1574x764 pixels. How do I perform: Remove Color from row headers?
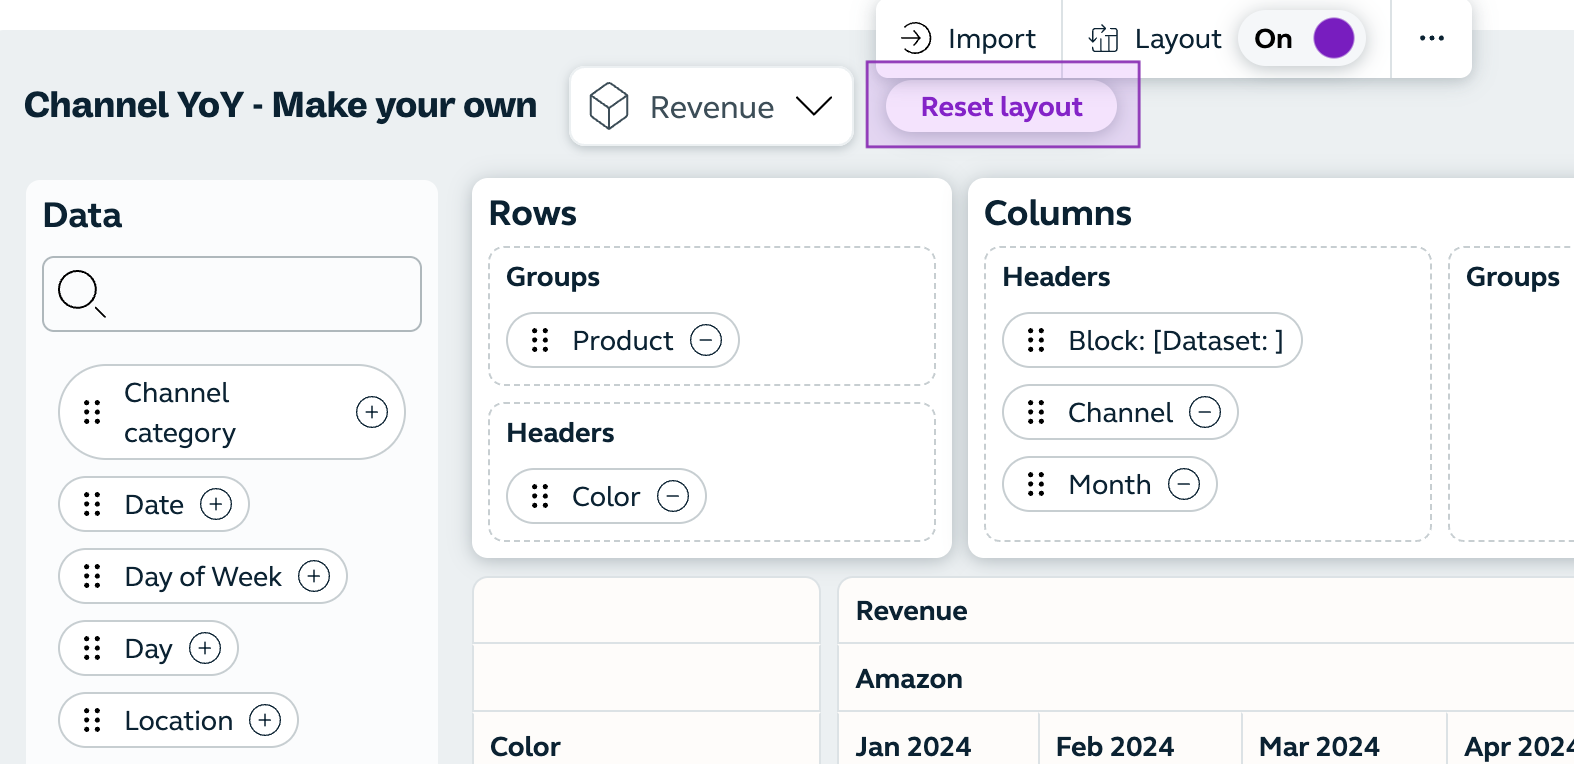673,496
